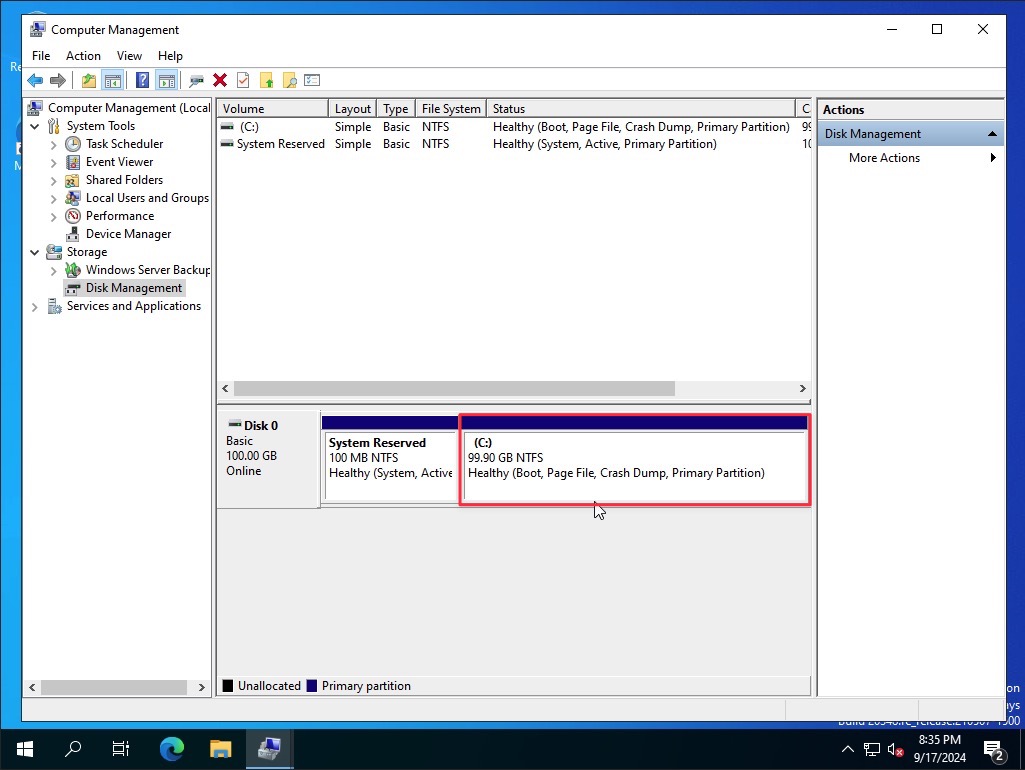Expand the Event Viewer node
Viewport: 1025px width, 770px height.
click(54, 162)
